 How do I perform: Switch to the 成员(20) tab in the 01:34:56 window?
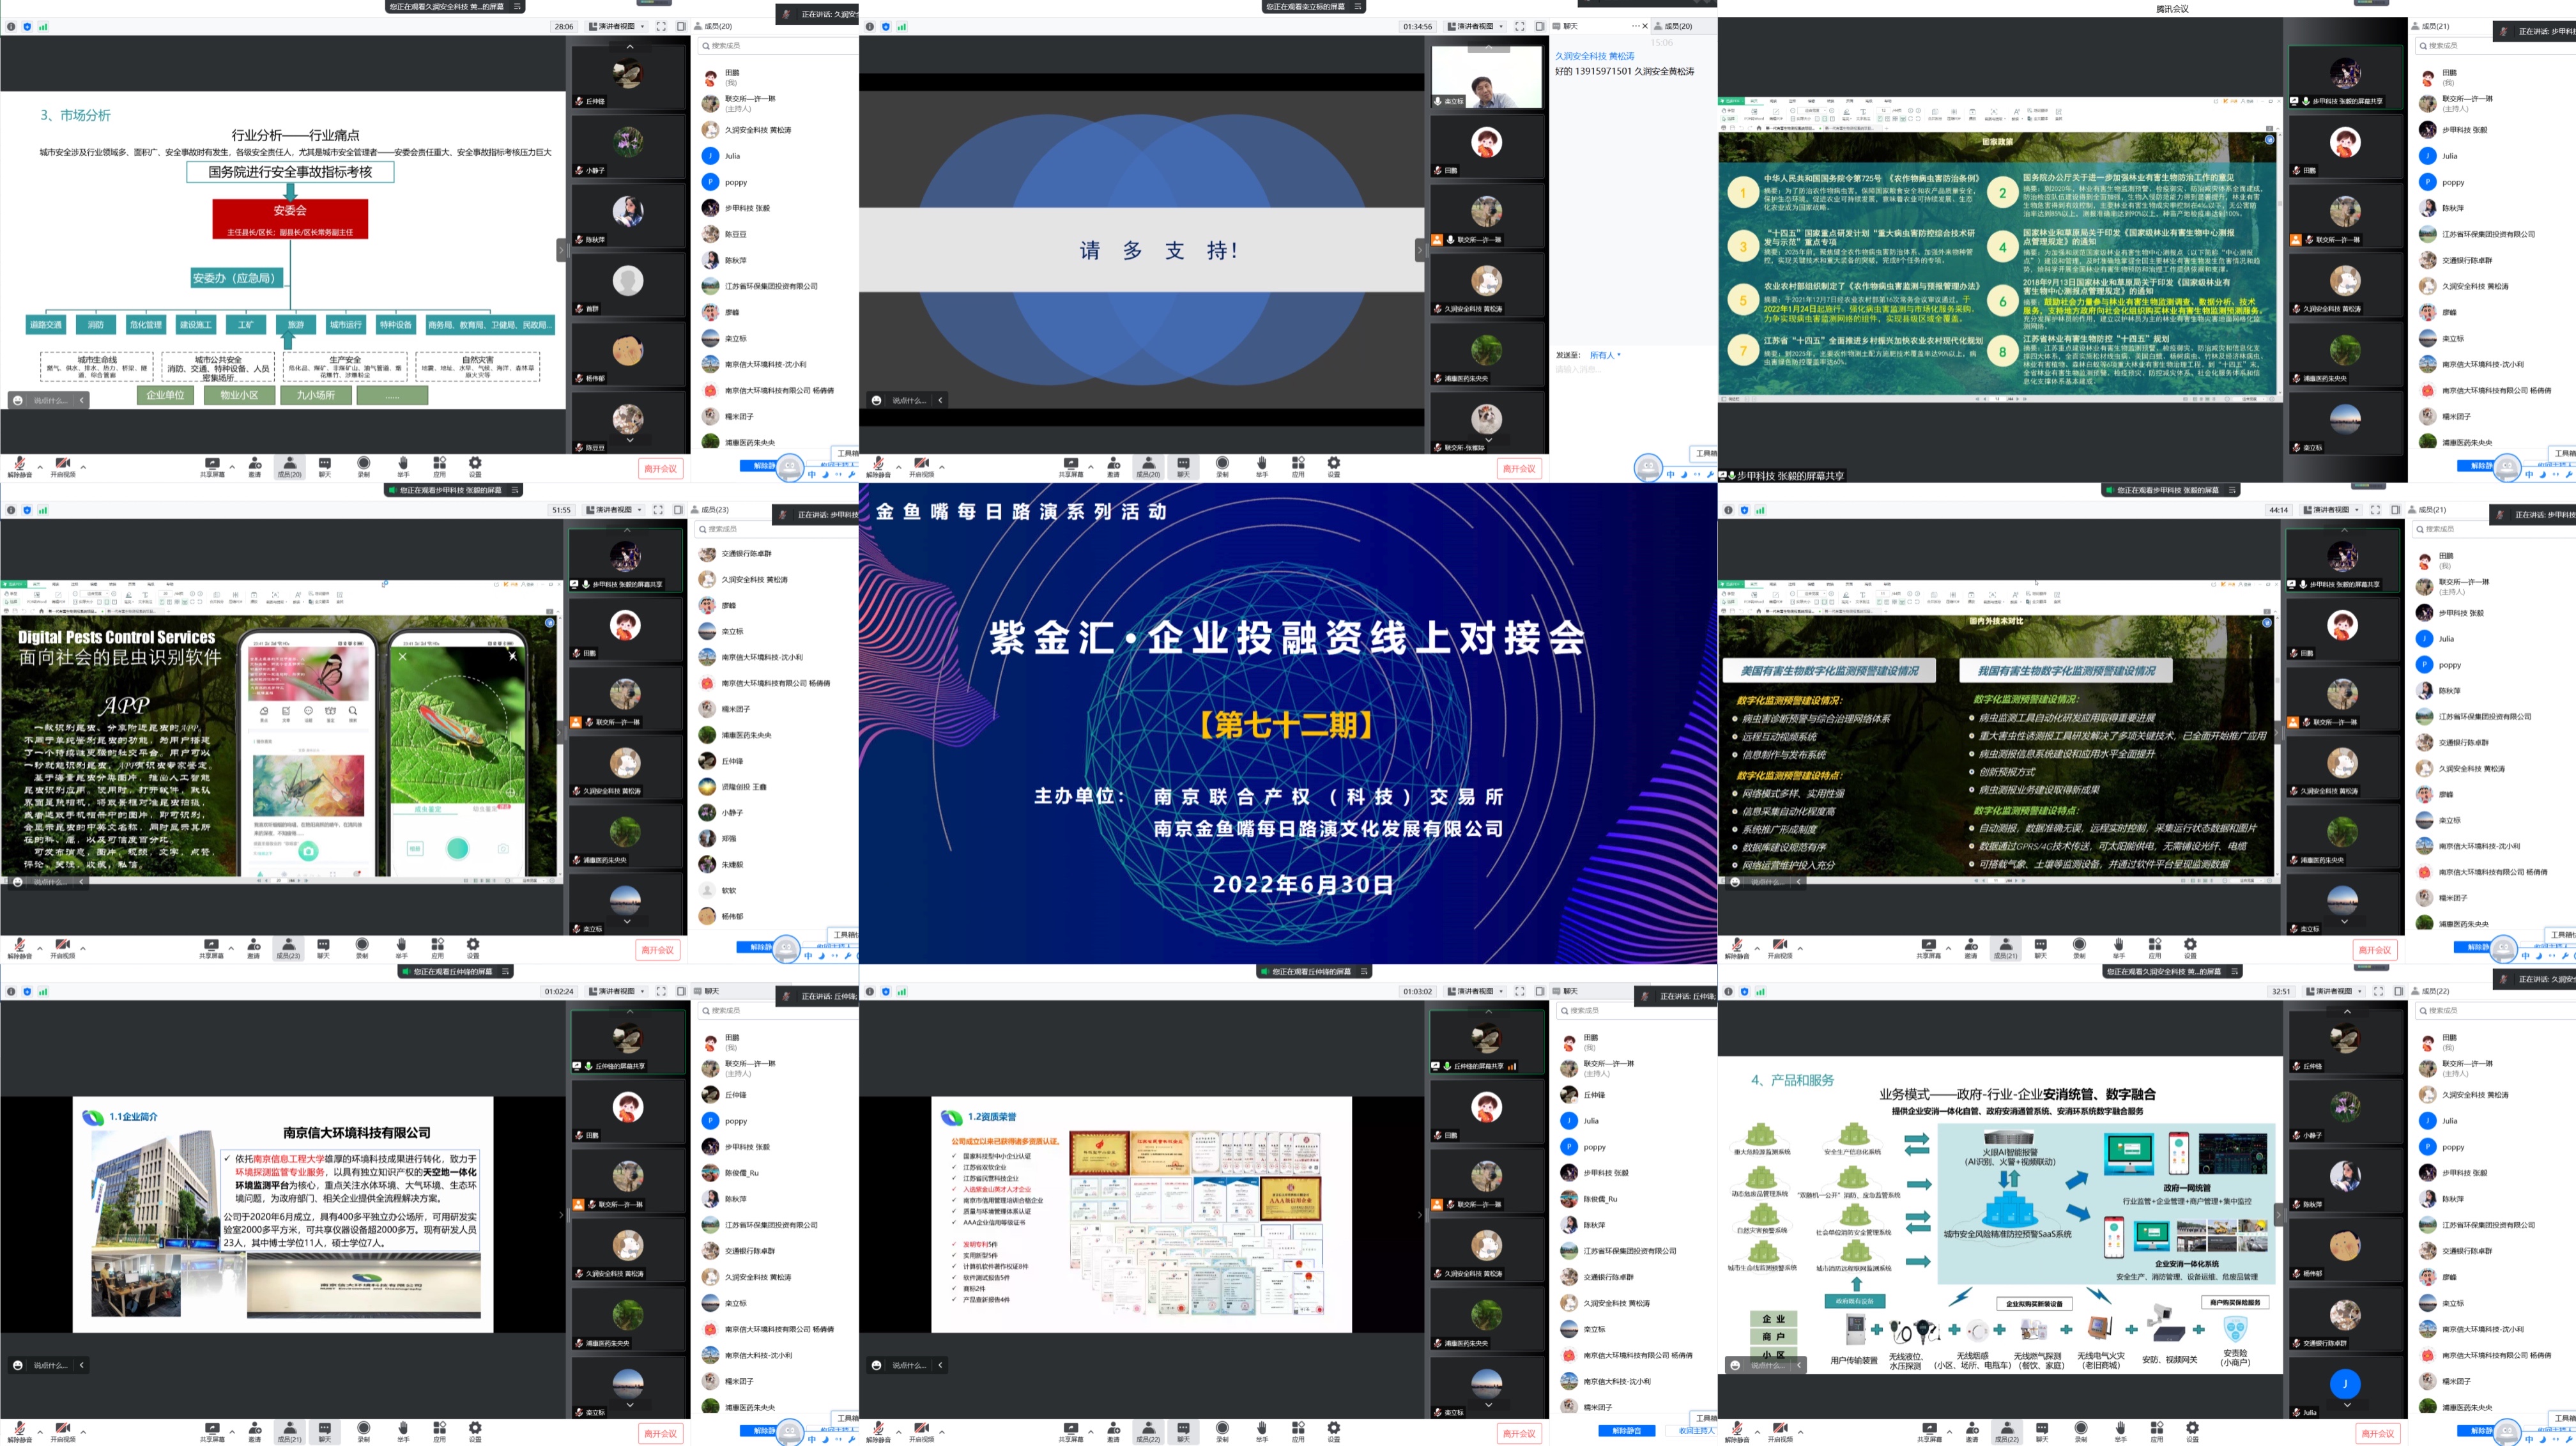pos(1674,26)
